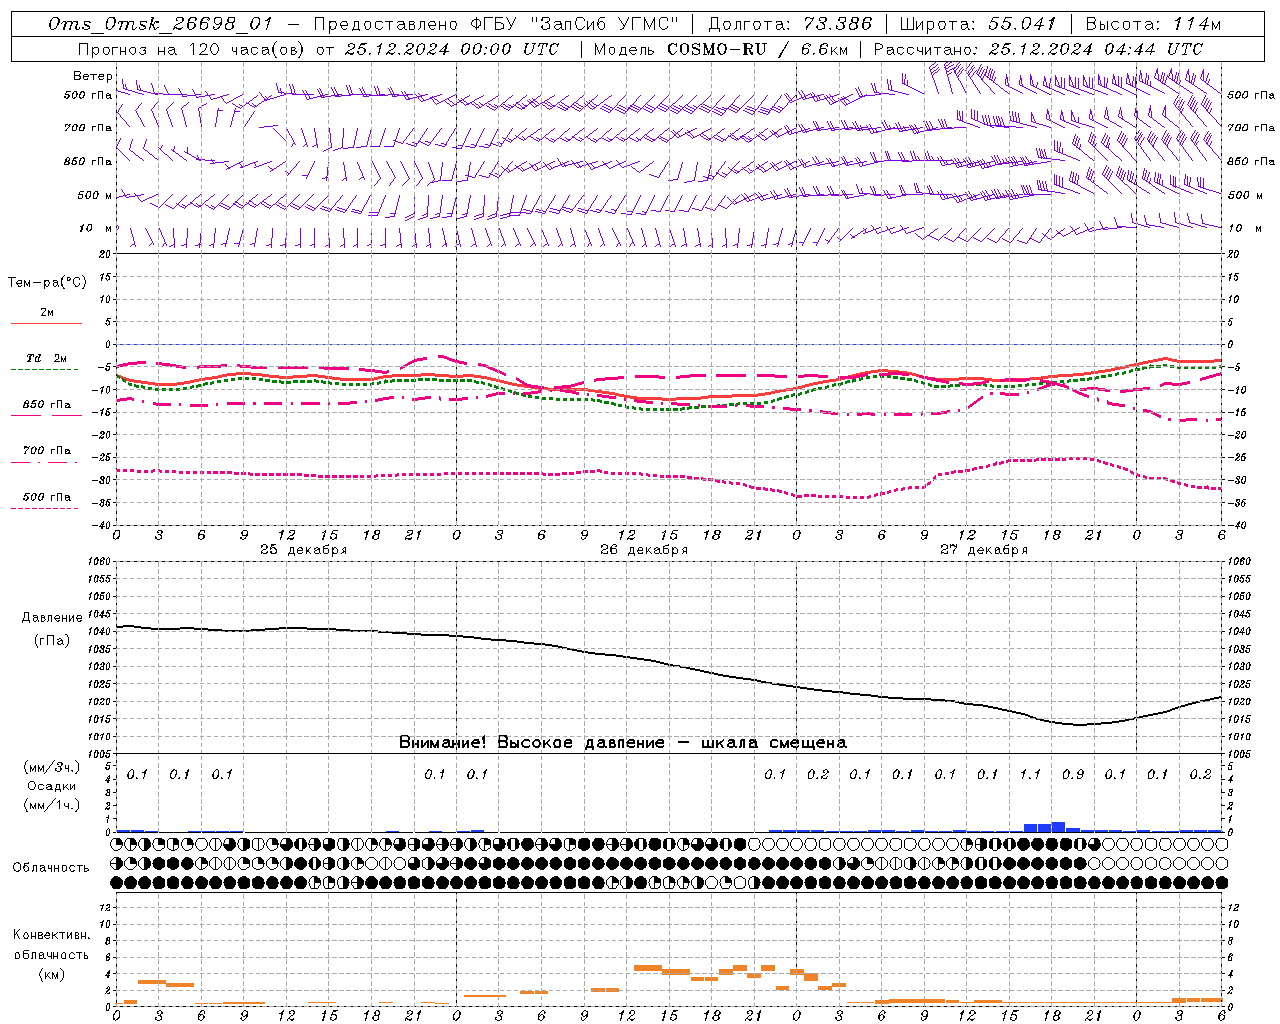The image size is (1280, 1024).
Task: Click the Ветер wind panel label
Action: click(x=92, y=76)
